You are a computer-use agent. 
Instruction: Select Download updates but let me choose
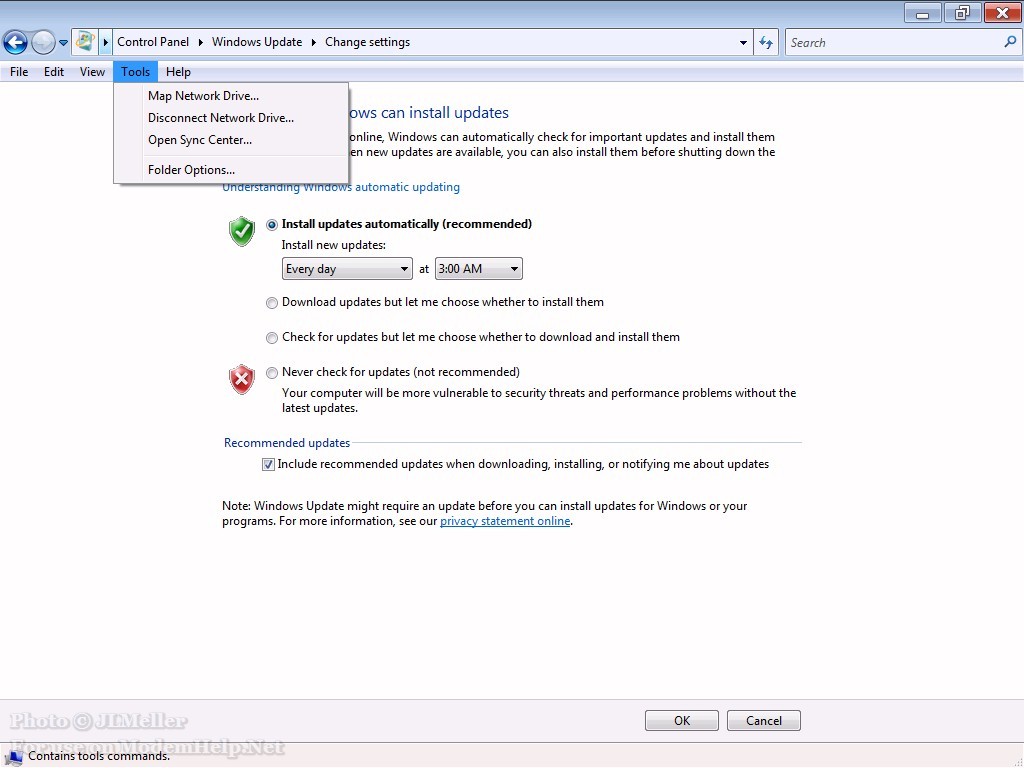pyautogui.click(x=272, y=303)
